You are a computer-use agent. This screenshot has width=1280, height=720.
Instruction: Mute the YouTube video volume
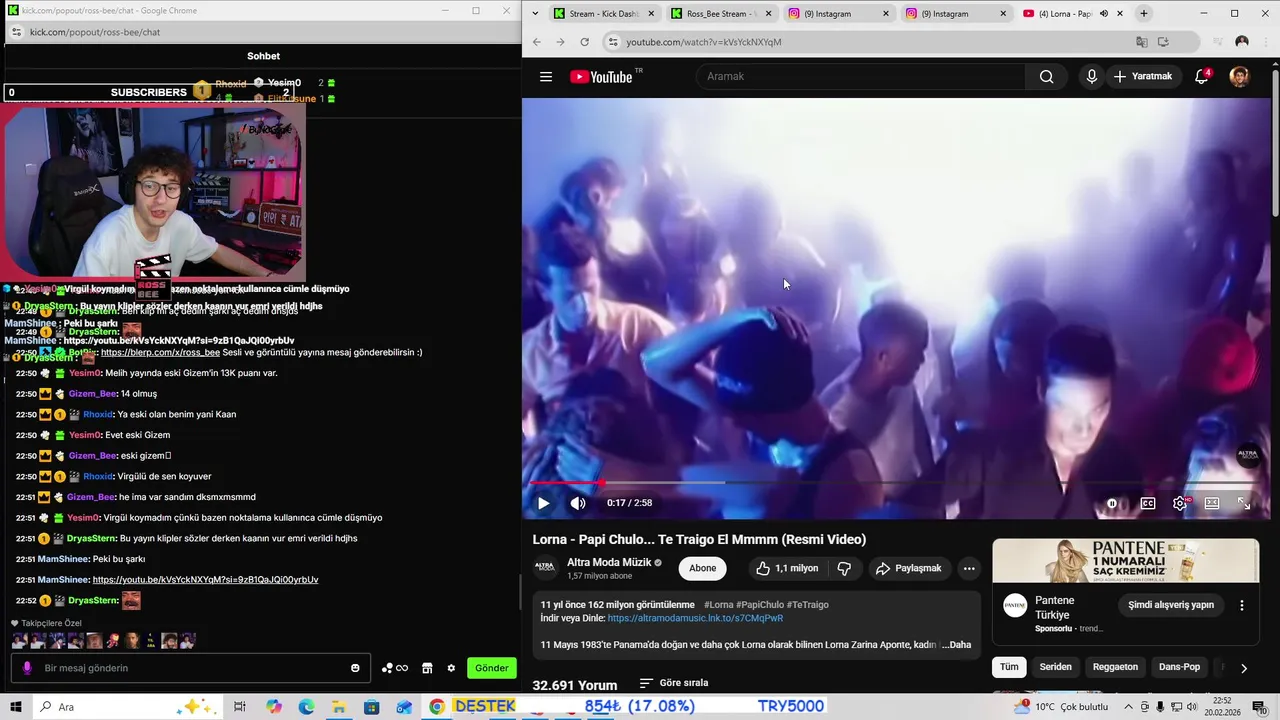tap(578, 503)
